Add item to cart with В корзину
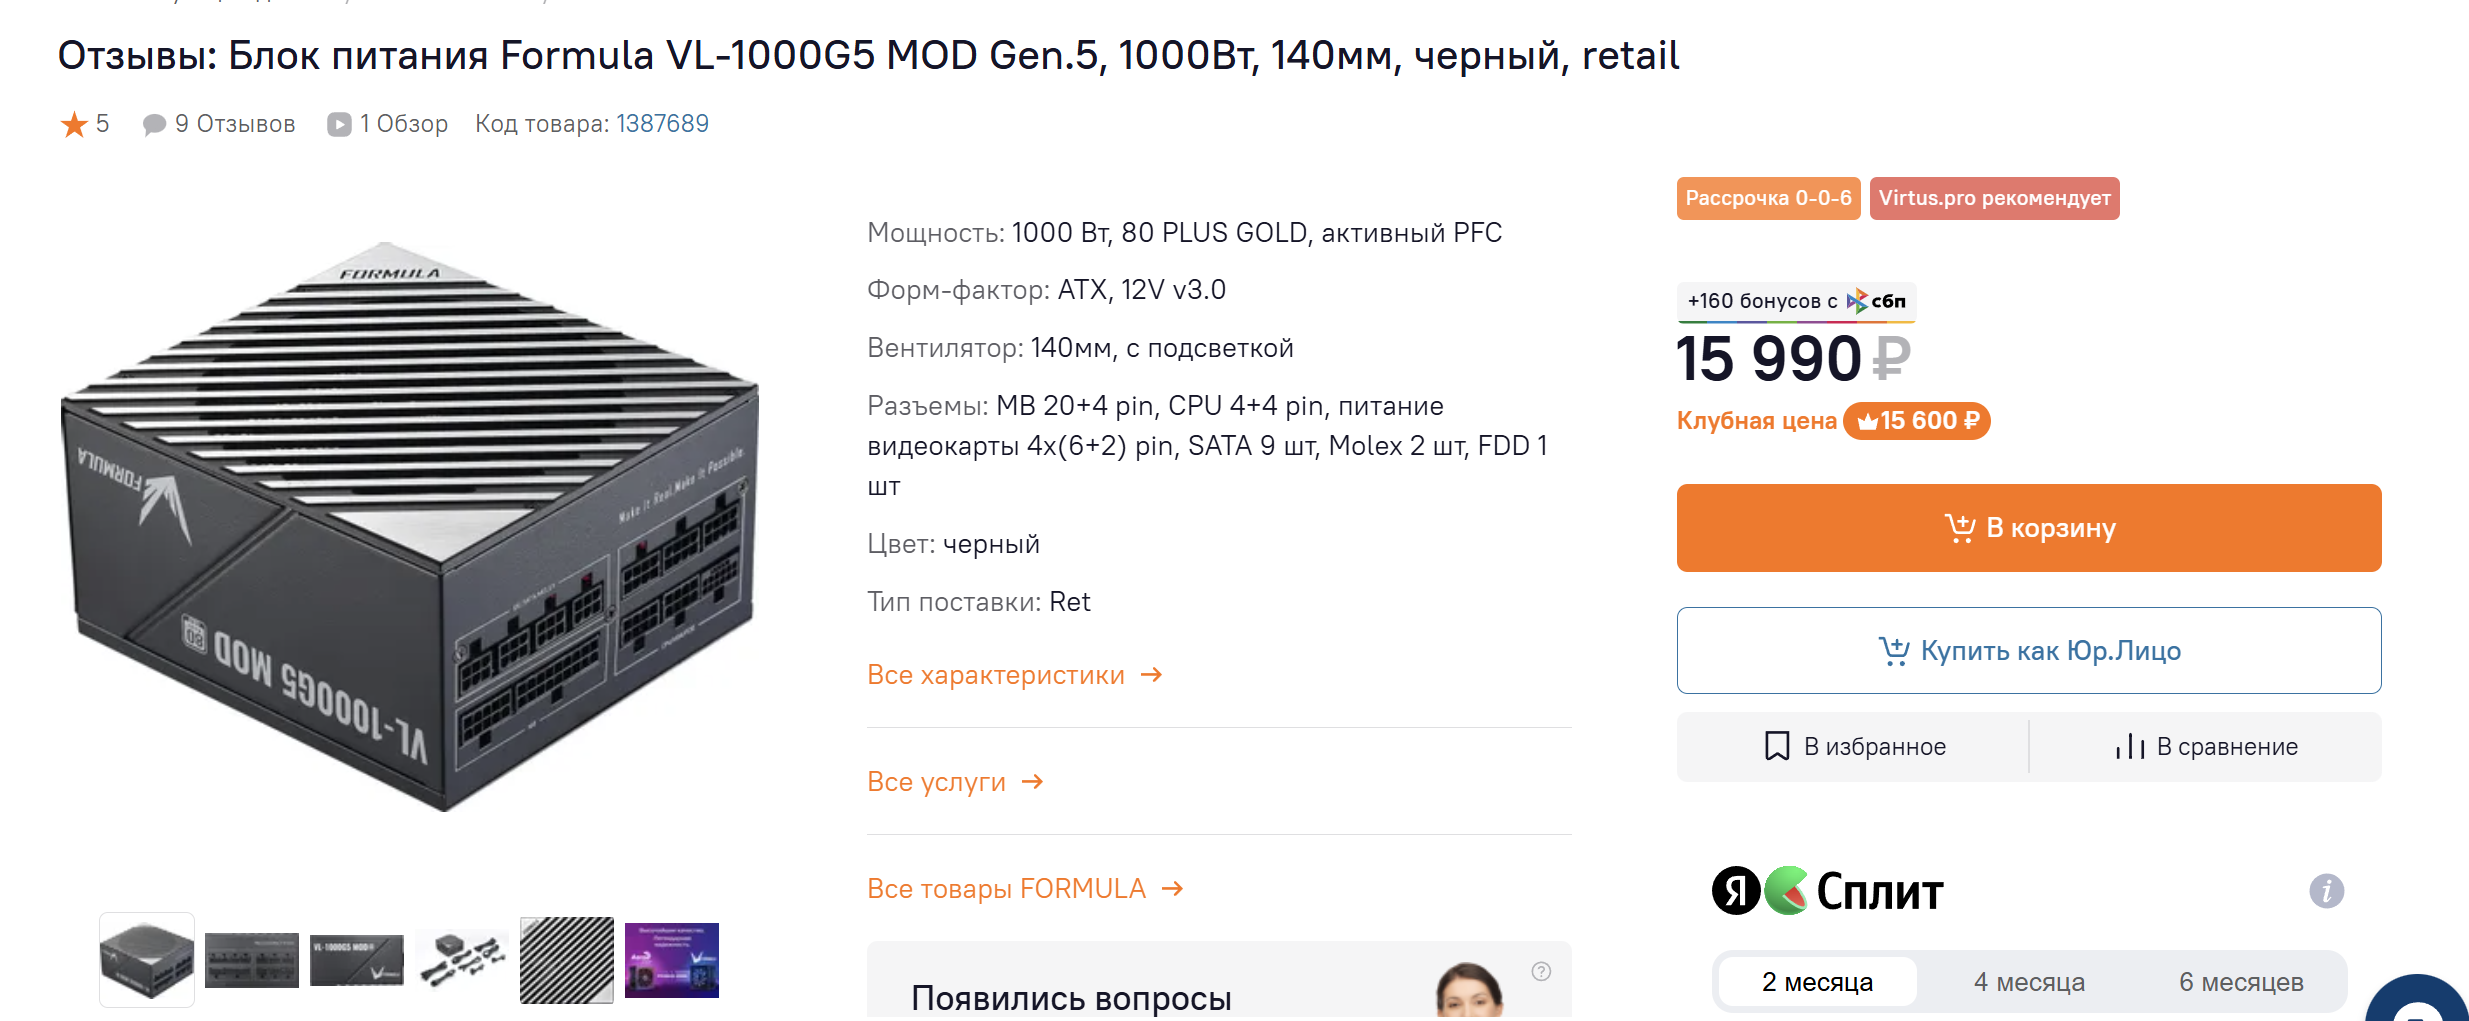This screenshot has height=1021, width=2469. point(2028,528)
